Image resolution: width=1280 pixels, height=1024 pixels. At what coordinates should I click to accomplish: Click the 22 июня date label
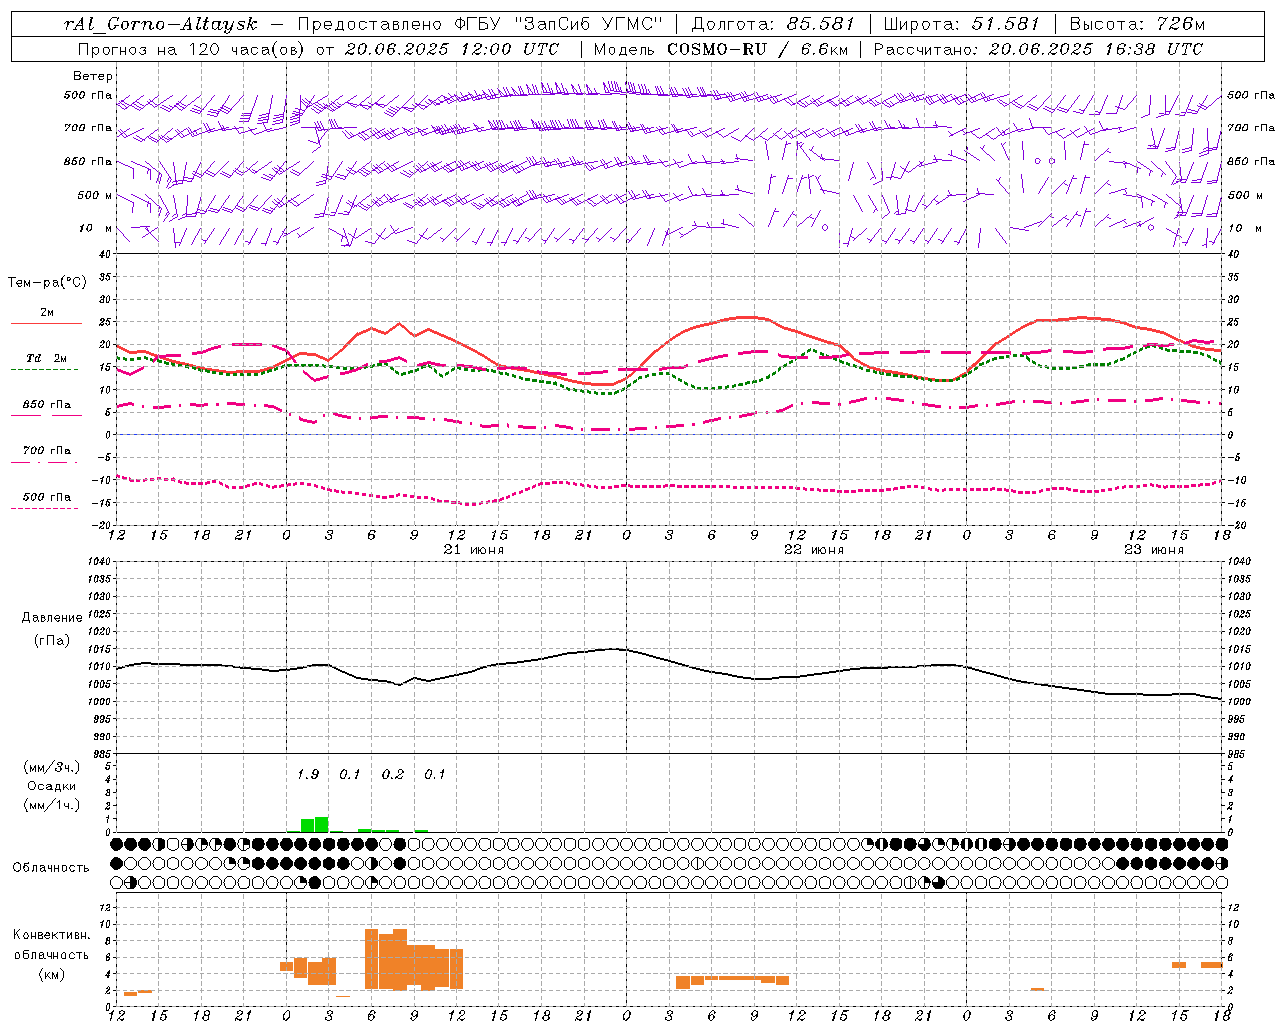tap(814, 550)
